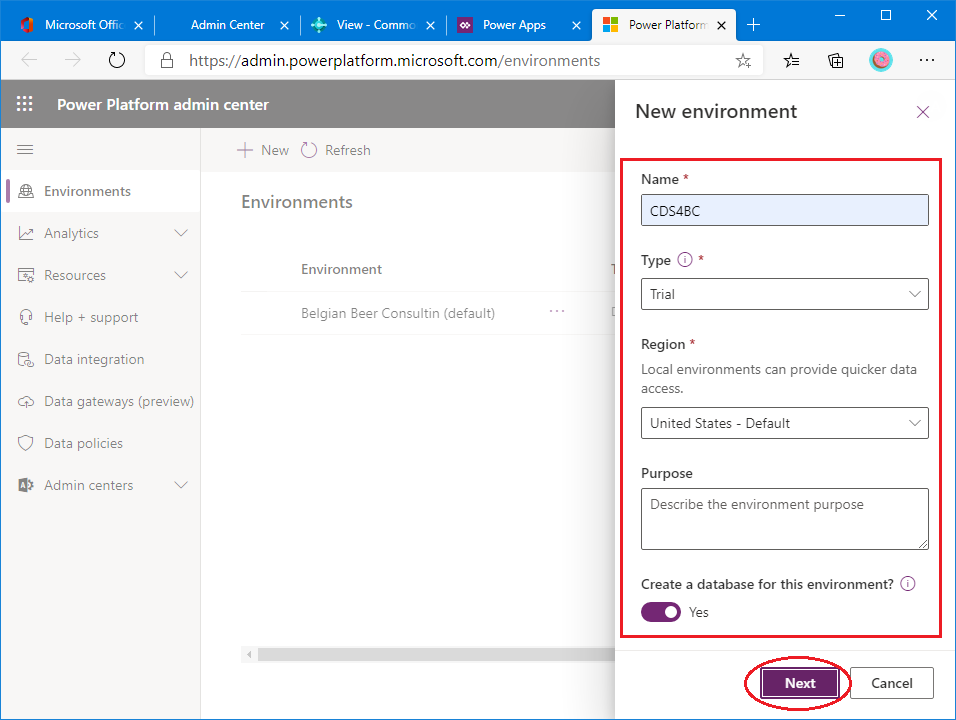Open the Belgian Beer Consultin (default) environment
This screenshot has height=720, width=956.
click(x=398, y=313)
